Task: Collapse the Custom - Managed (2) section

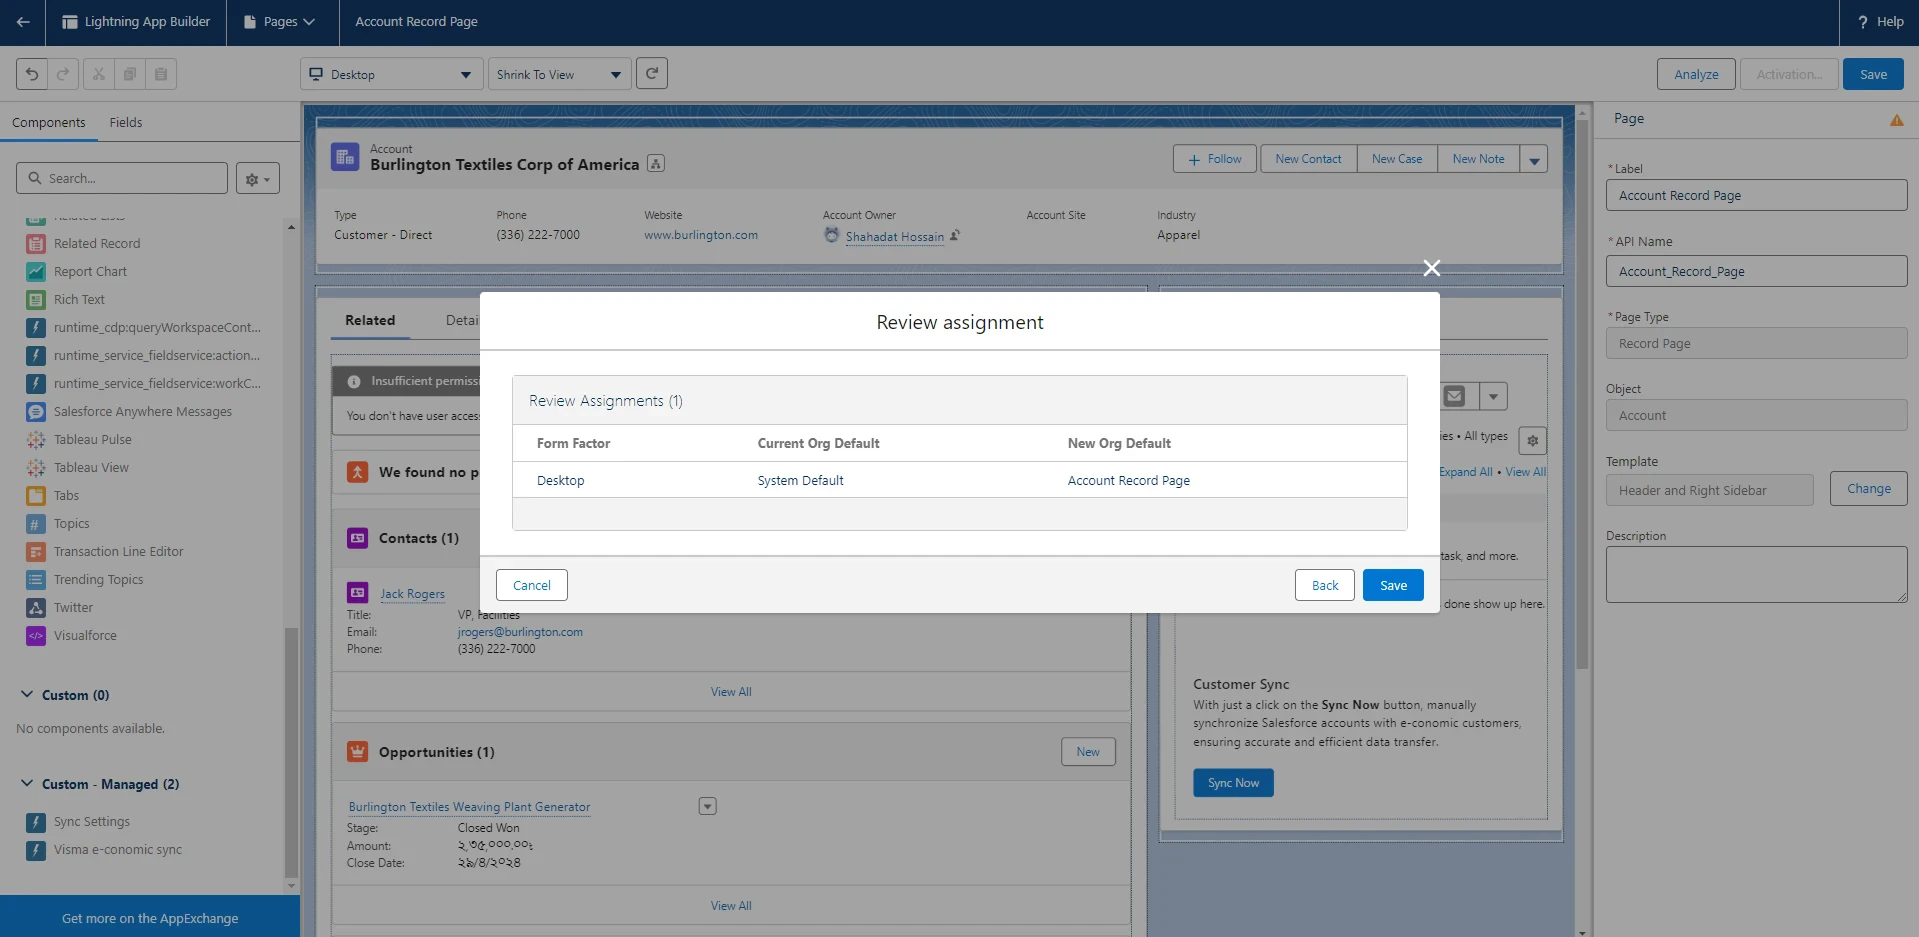Action: point(27,783)
